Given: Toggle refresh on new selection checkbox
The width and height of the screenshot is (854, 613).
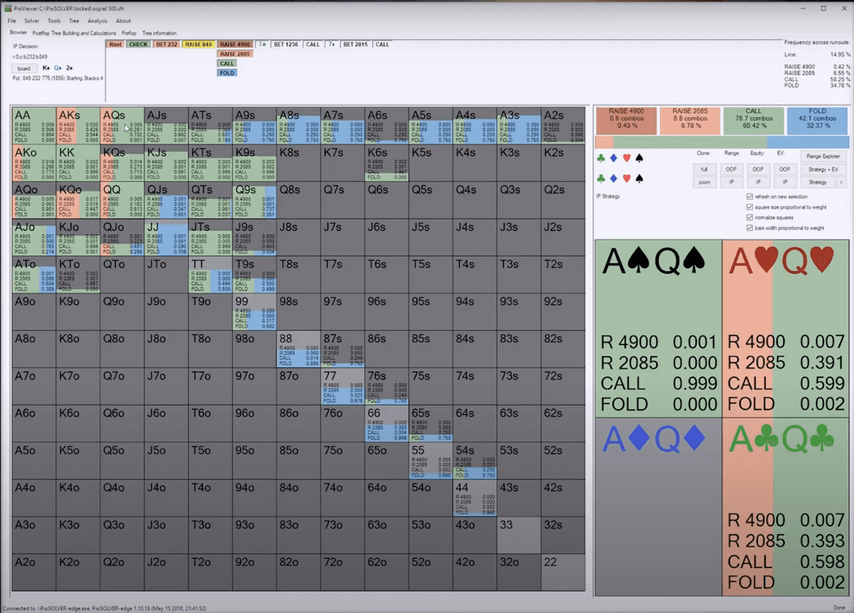Looking at the screenshot, I should pyautogui.click(x=749, y=197).
